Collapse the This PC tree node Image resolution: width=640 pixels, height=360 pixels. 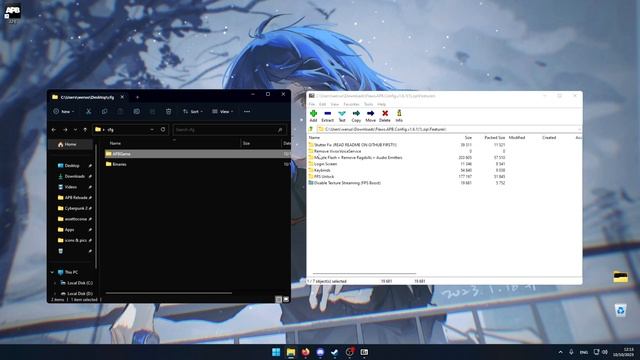tap(52, 272)
